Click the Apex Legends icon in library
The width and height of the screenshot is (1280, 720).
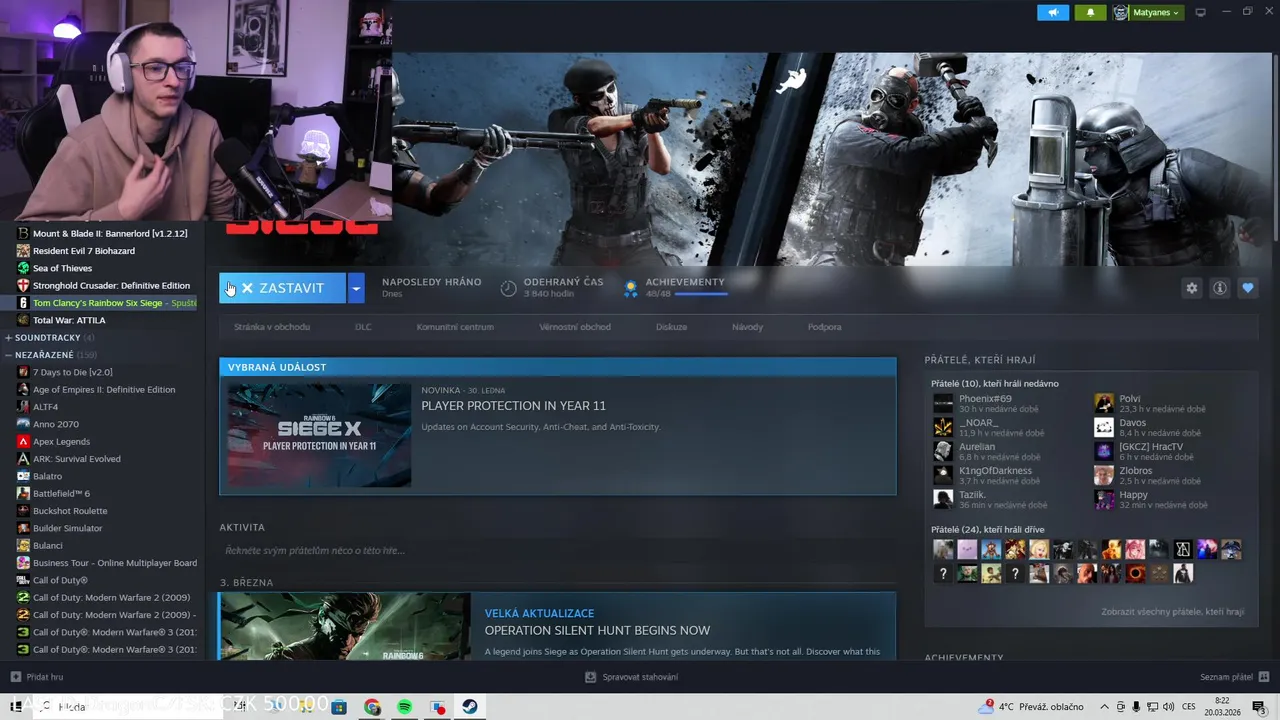(23, 441)
